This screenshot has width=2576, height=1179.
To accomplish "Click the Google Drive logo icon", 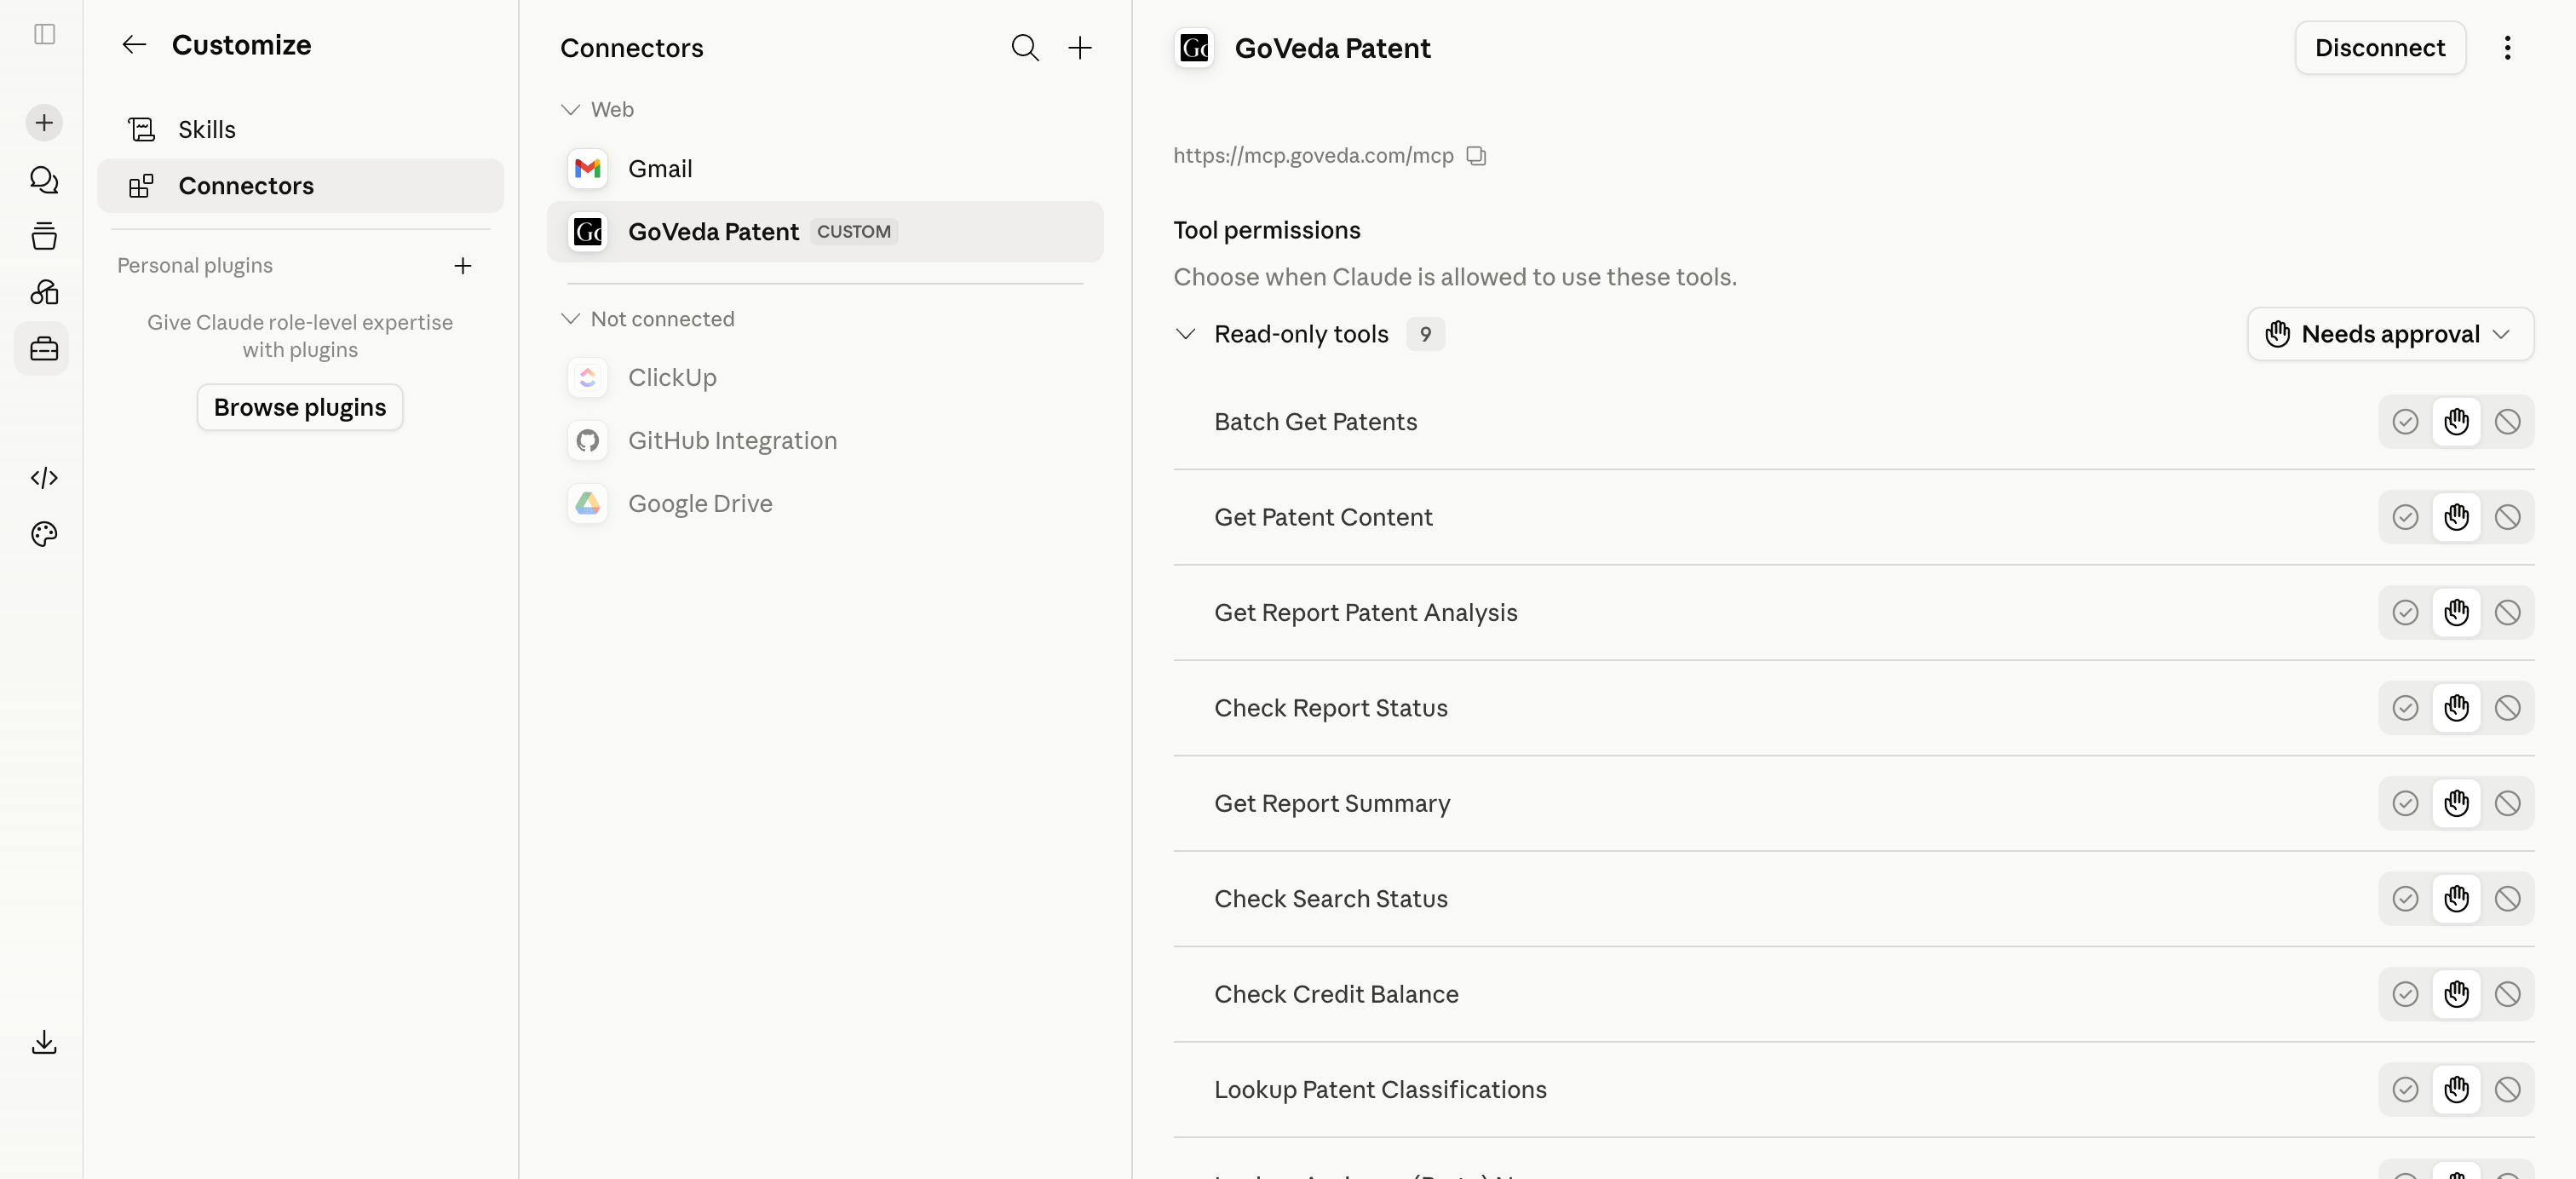I will 588,504.
